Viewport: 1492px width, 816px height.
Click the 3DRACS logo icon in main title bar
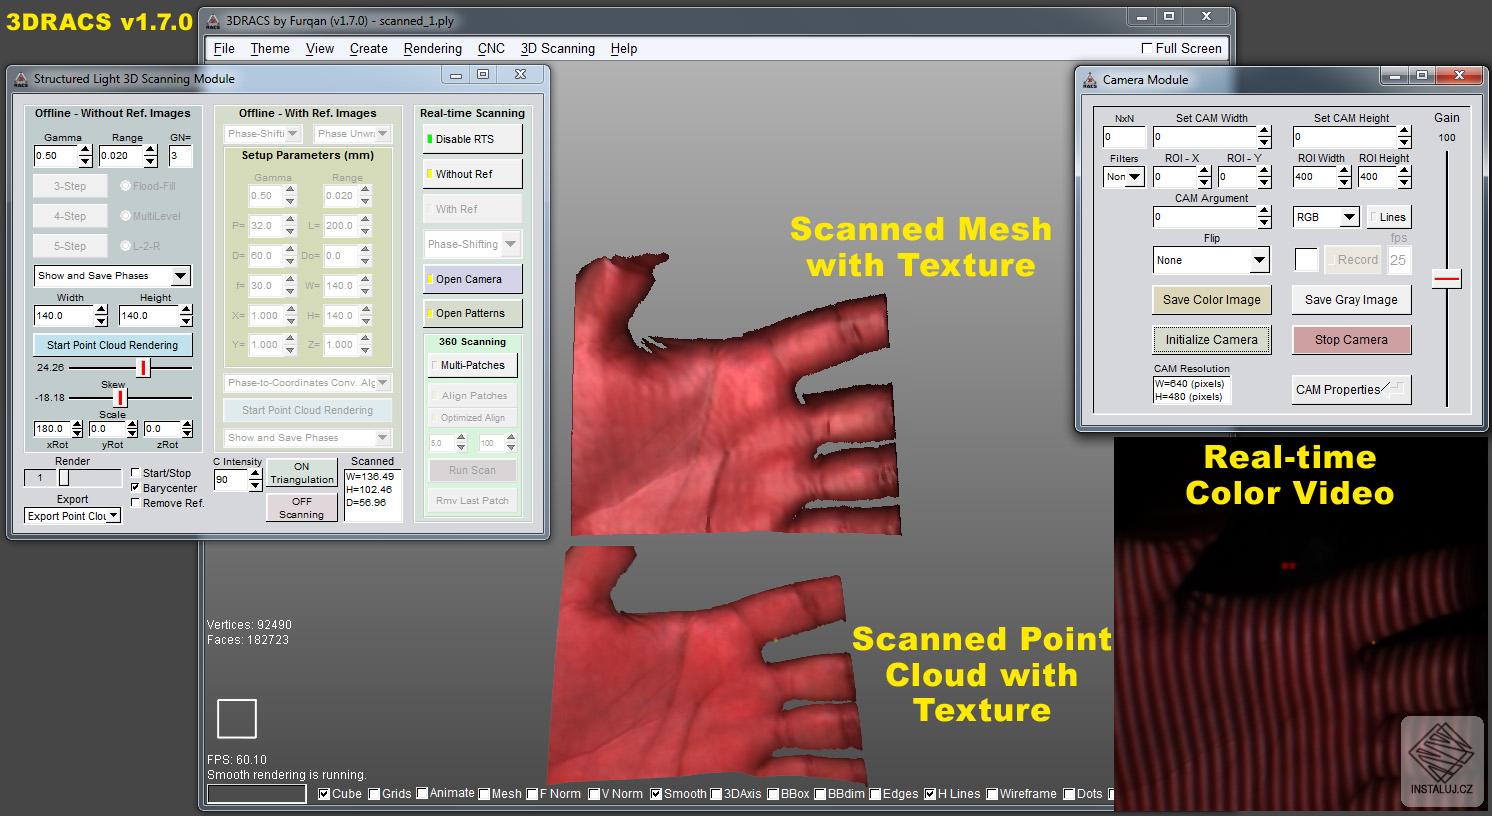point(213,20)
